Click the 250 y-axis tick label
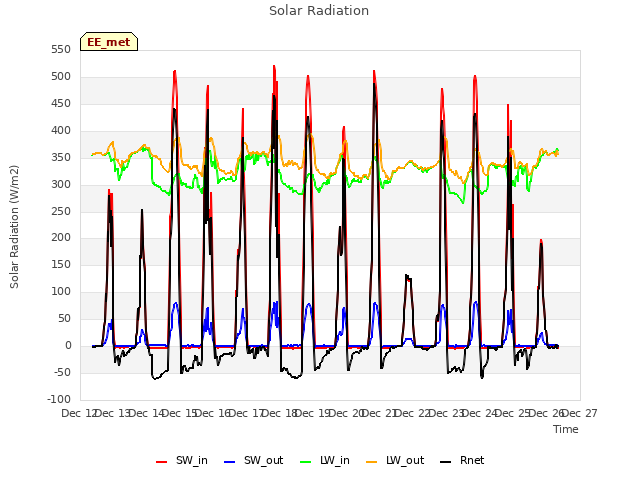Screen dimensions: 640x480 pos(61,211)
